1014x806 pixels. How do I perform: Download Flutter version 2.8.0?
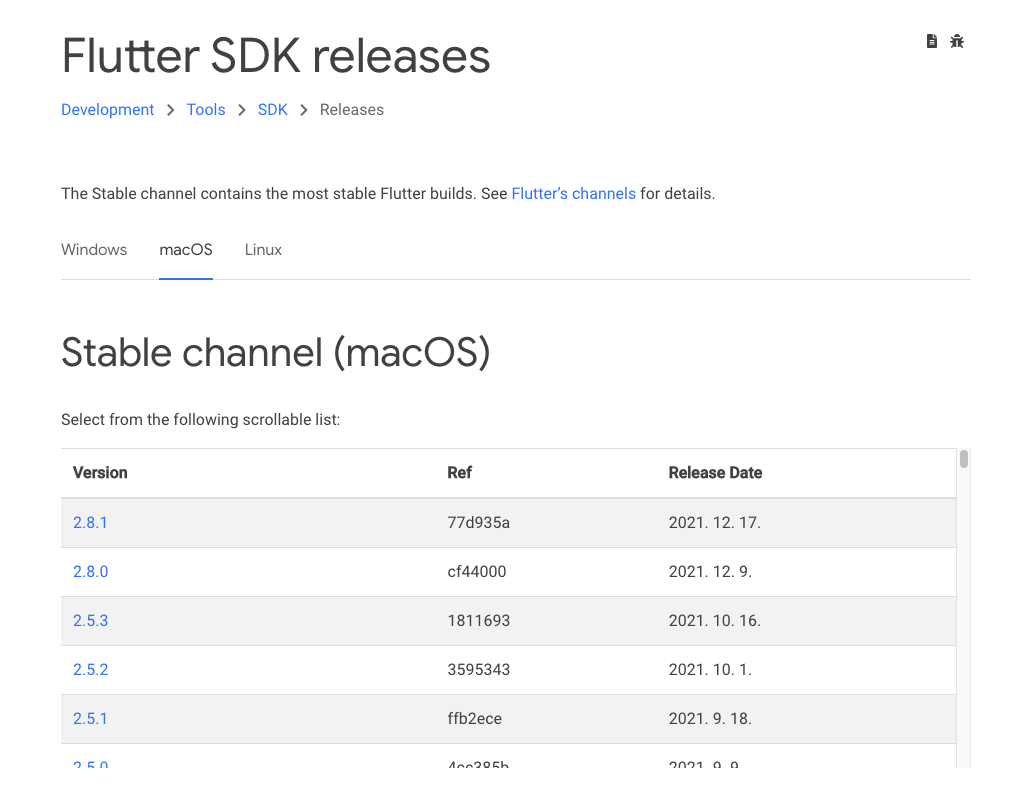pyautogui.click(x=91, y=572)
